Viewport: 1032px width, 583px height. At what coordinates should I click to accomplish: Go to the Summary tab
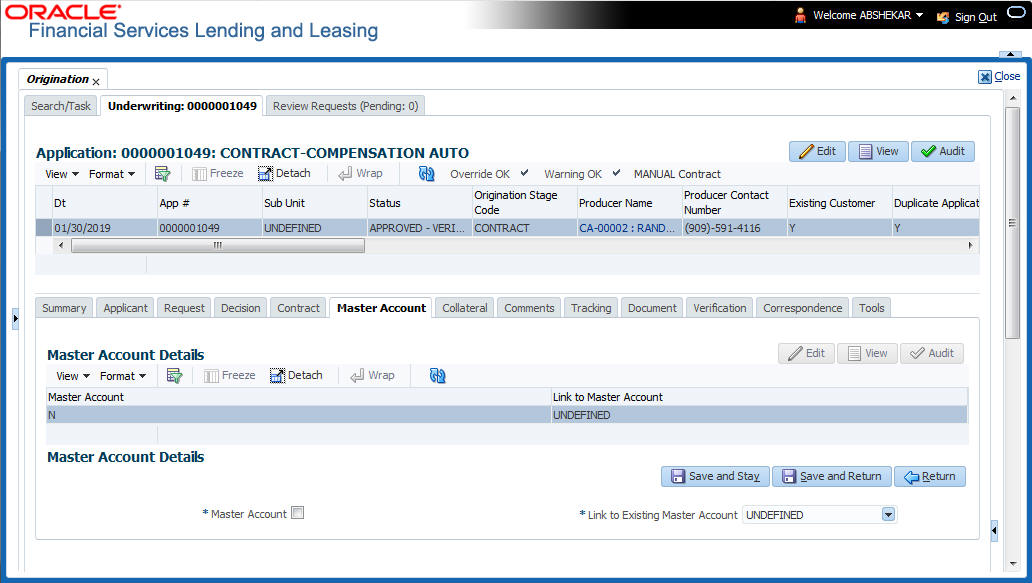pyautogui.click(x=64, y=308)
